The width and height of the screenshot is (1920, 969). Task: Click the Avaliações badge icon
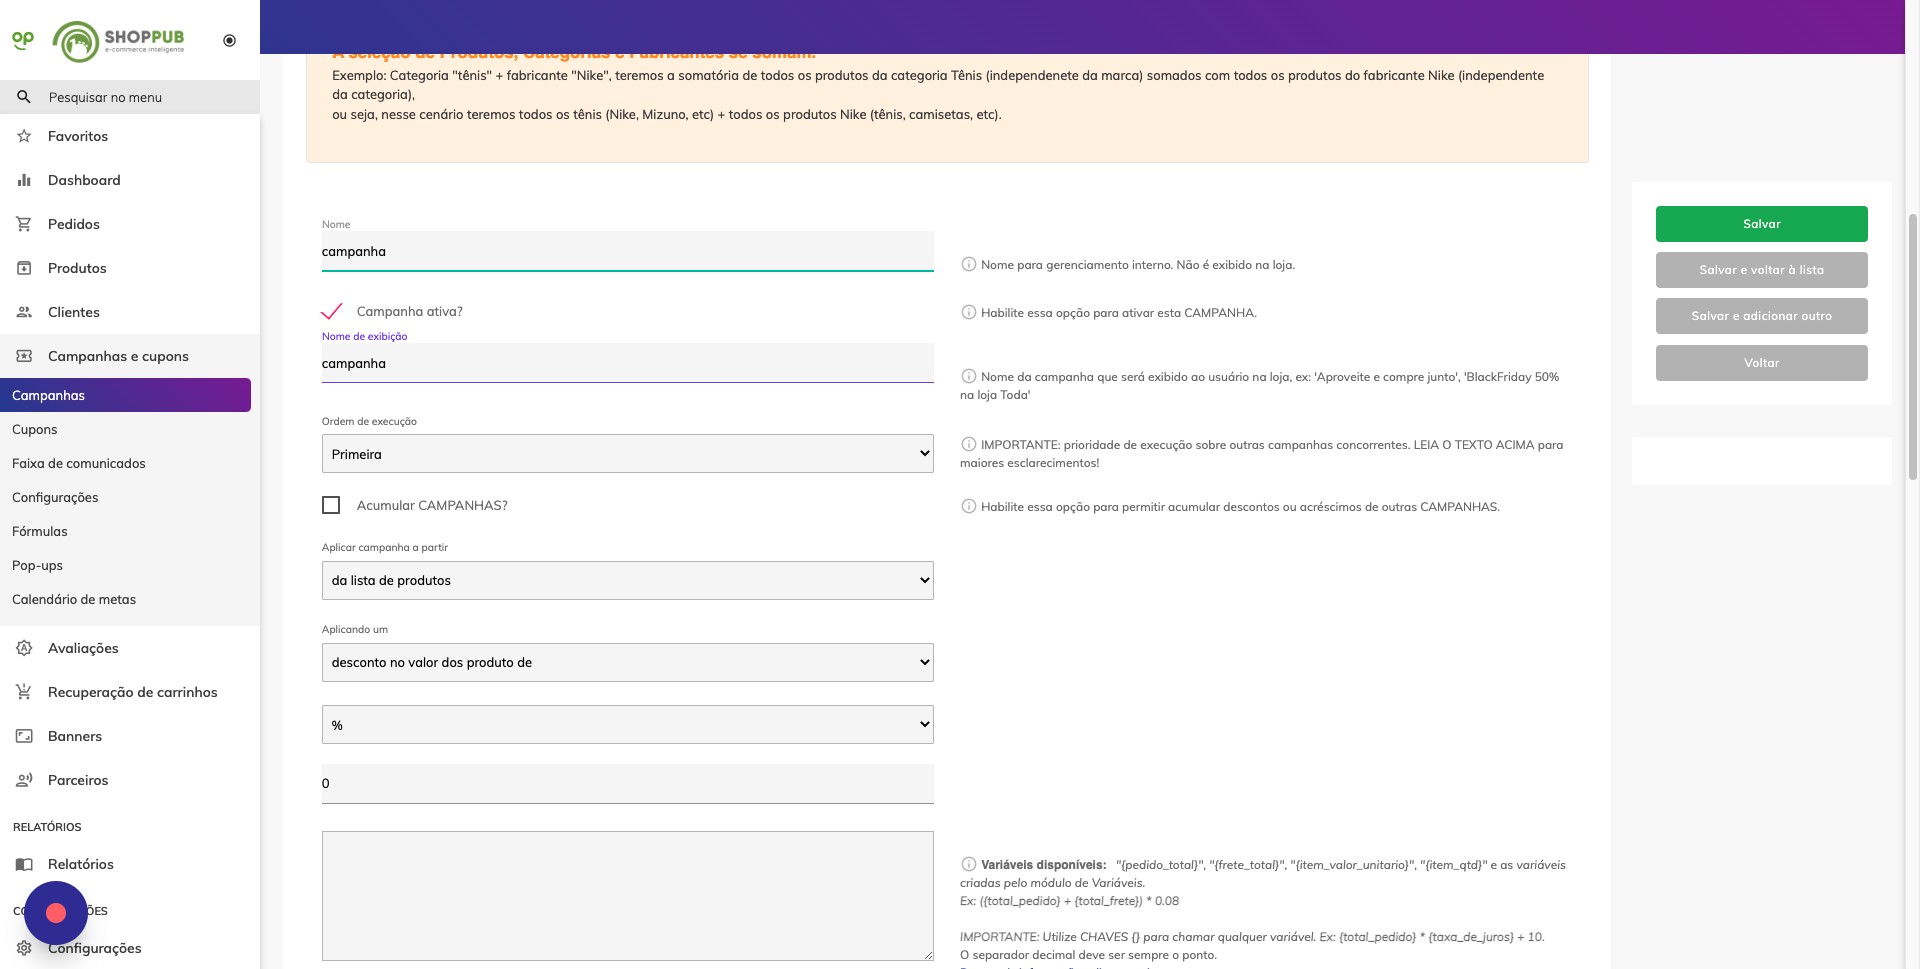(x=24, y=648)
